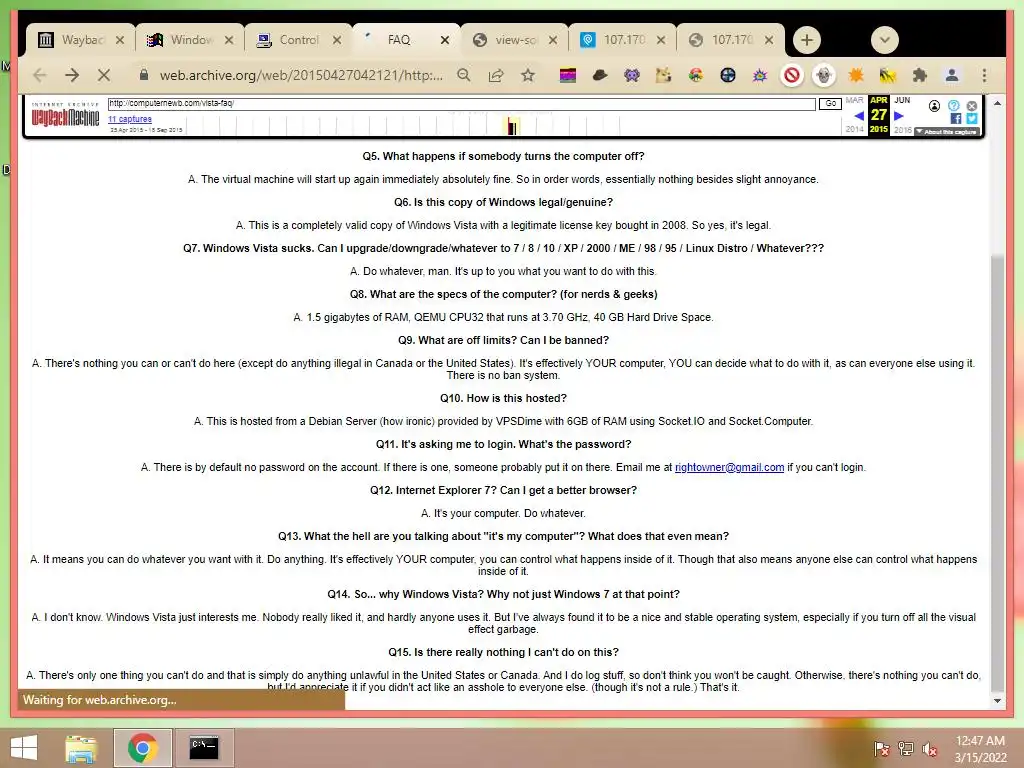
Task: Go to the previous capture arrow
Action: pos(859,116)
